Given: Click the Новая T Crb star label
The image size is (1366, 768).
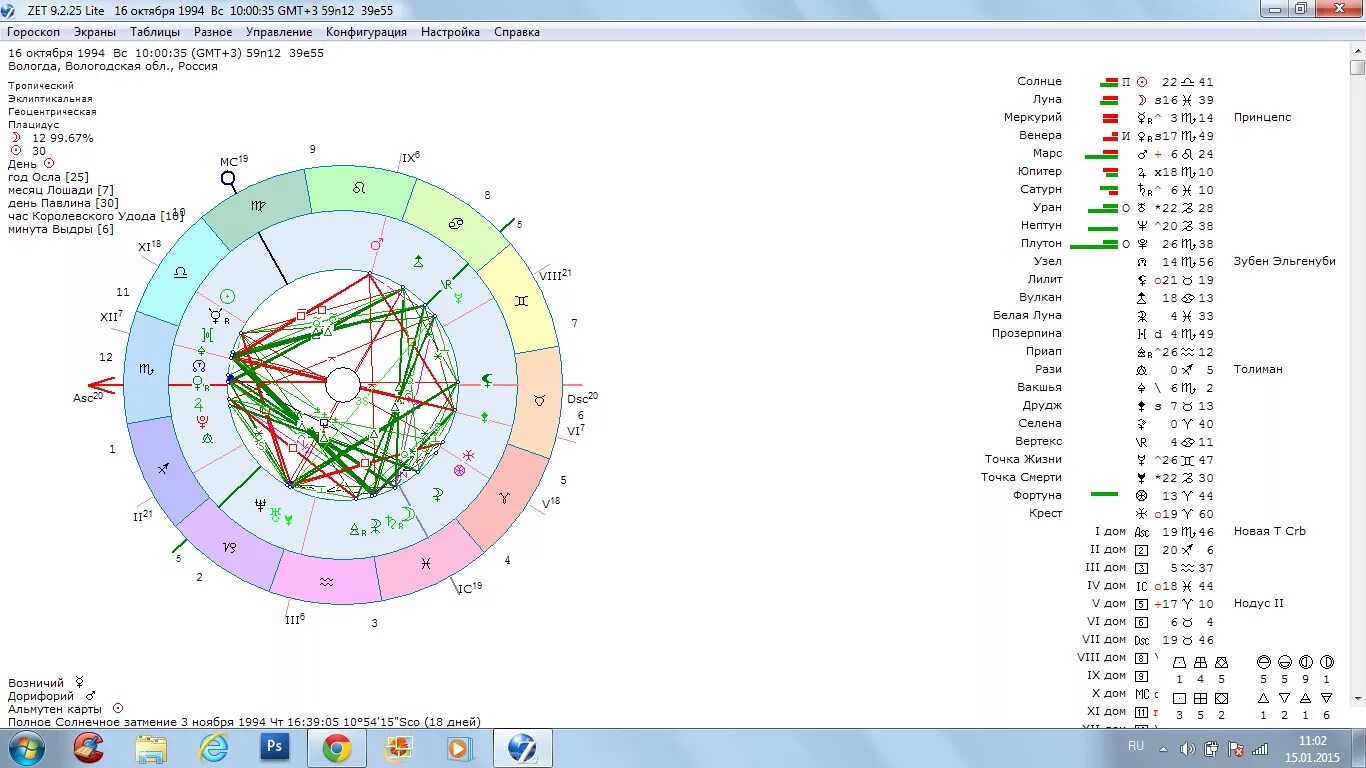Looking at the screenshot, I should click(1270, 531).
